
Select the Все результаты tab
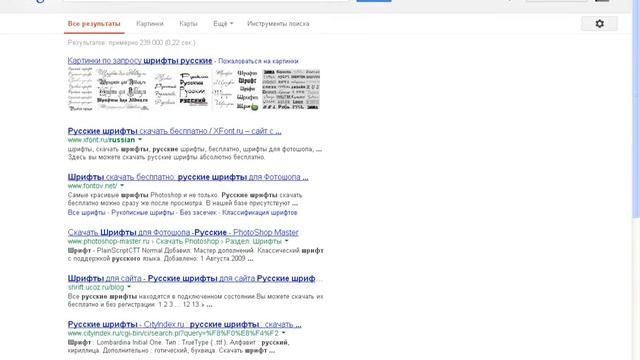click(x=94, y=24)
